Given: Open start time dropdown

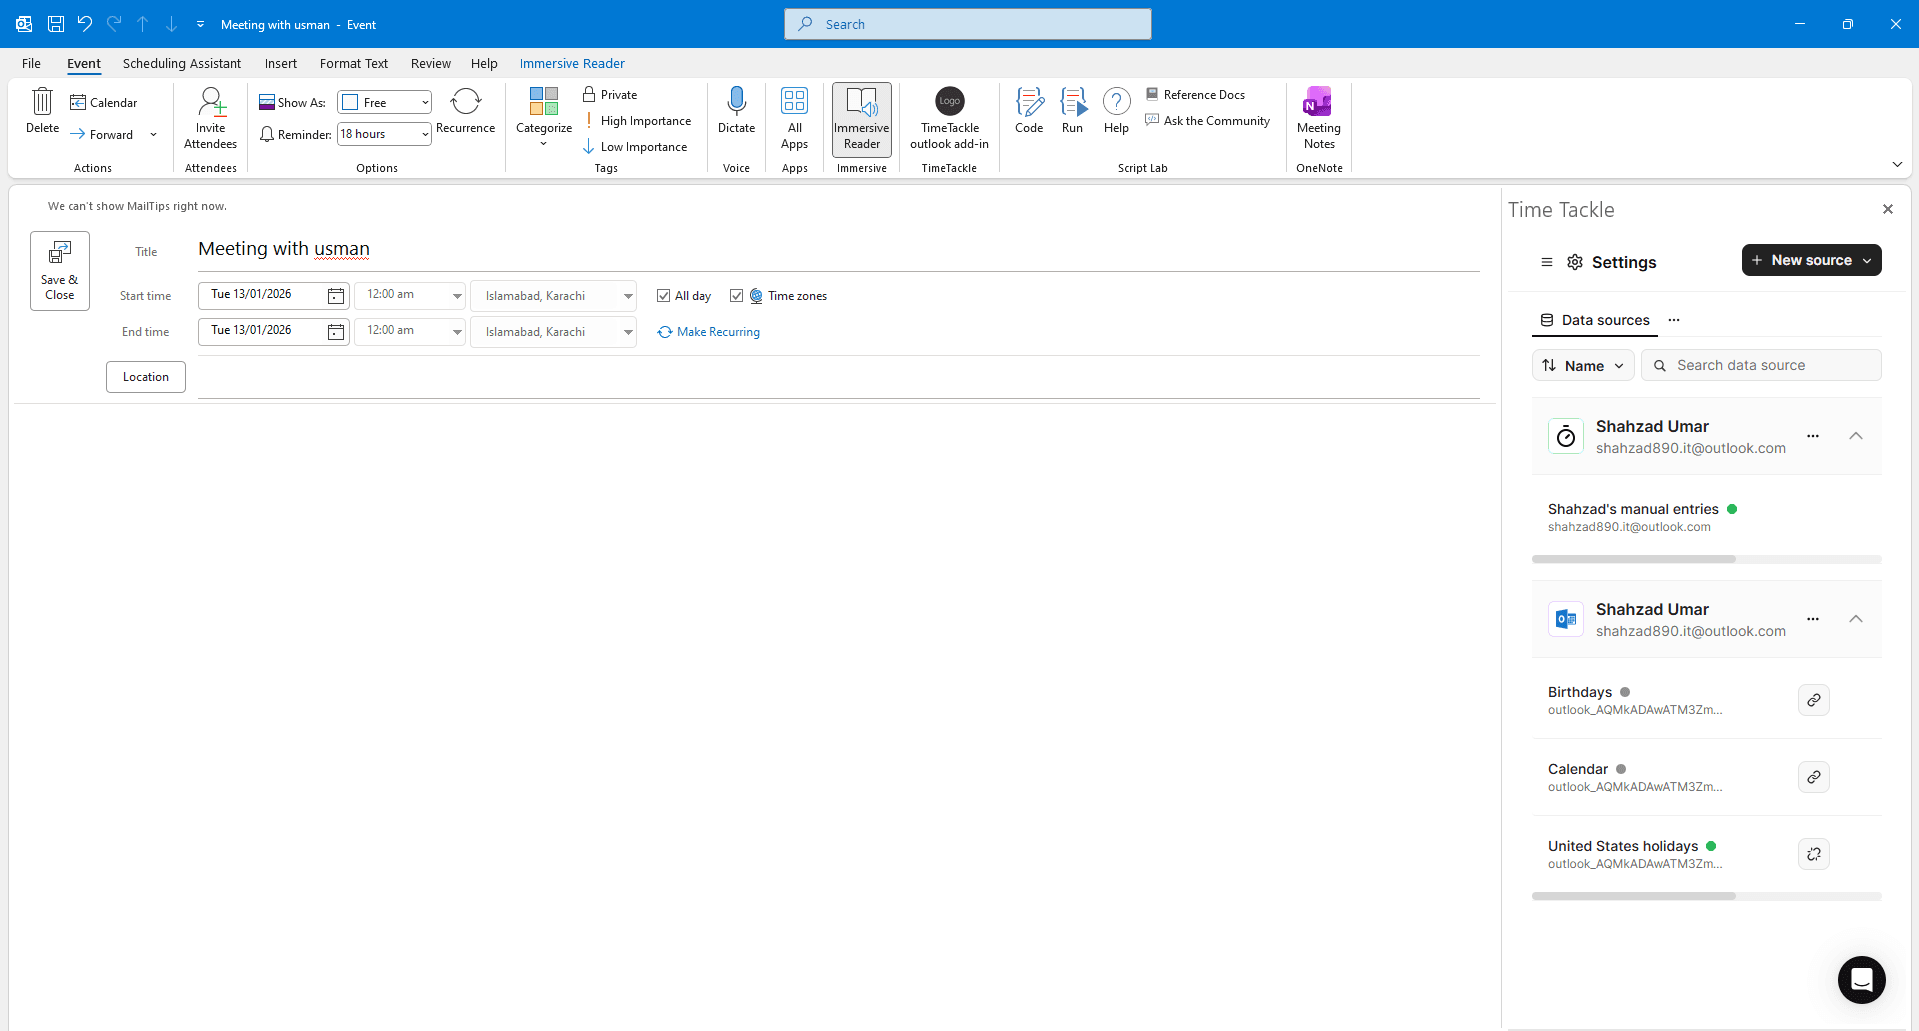Looking at the screenshot, I should (x=457, y=296).
